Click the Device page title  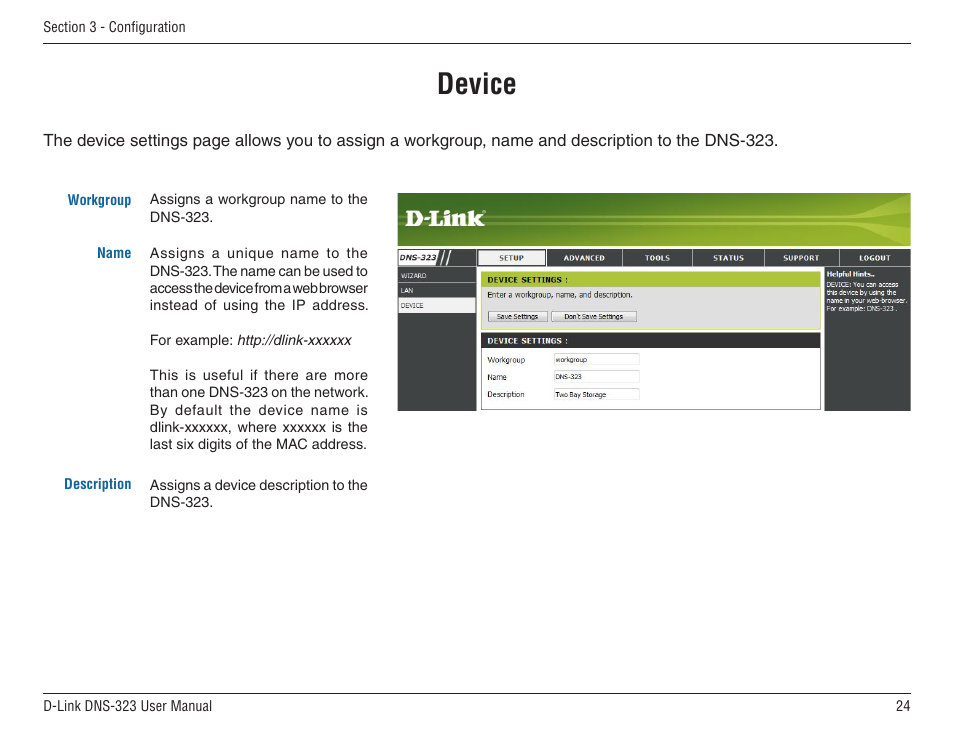(477, 84)
